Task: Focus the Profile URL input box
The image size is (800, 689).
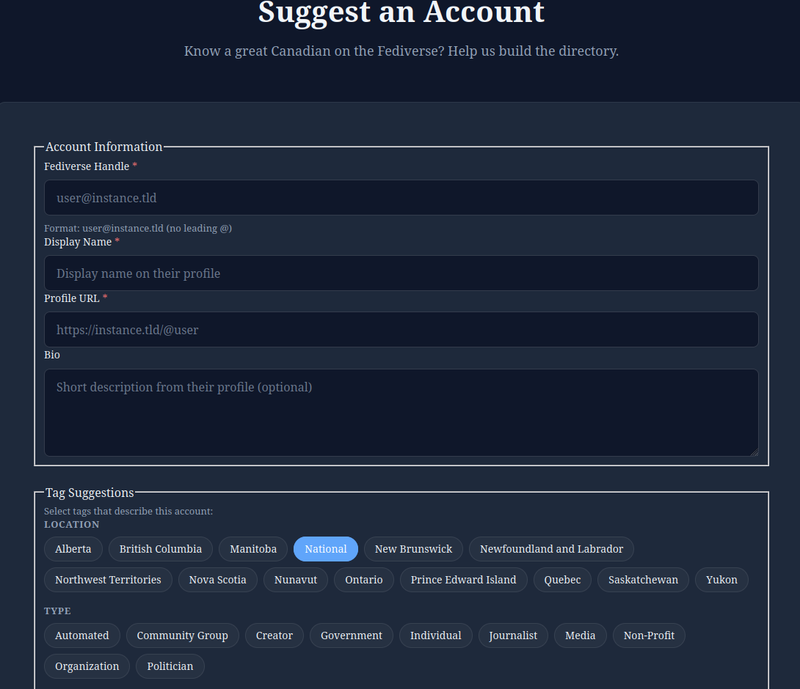Action: (x=400, y=329)
